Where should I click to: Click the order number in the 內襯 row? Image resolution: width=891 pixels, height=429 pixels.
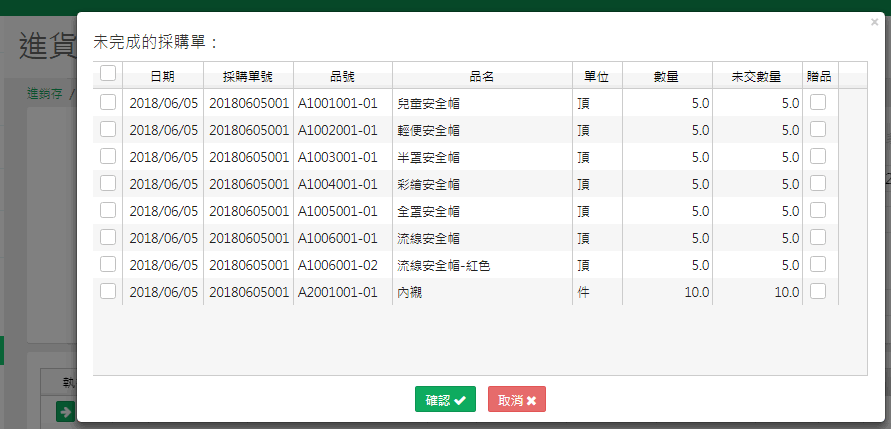click(249, 293)
